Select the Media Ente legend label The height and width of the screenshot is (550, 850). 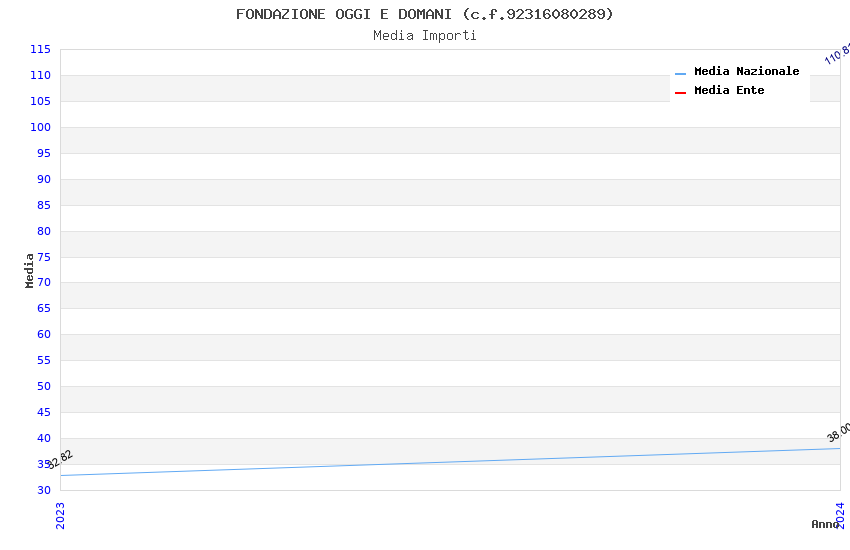(729, 90)
